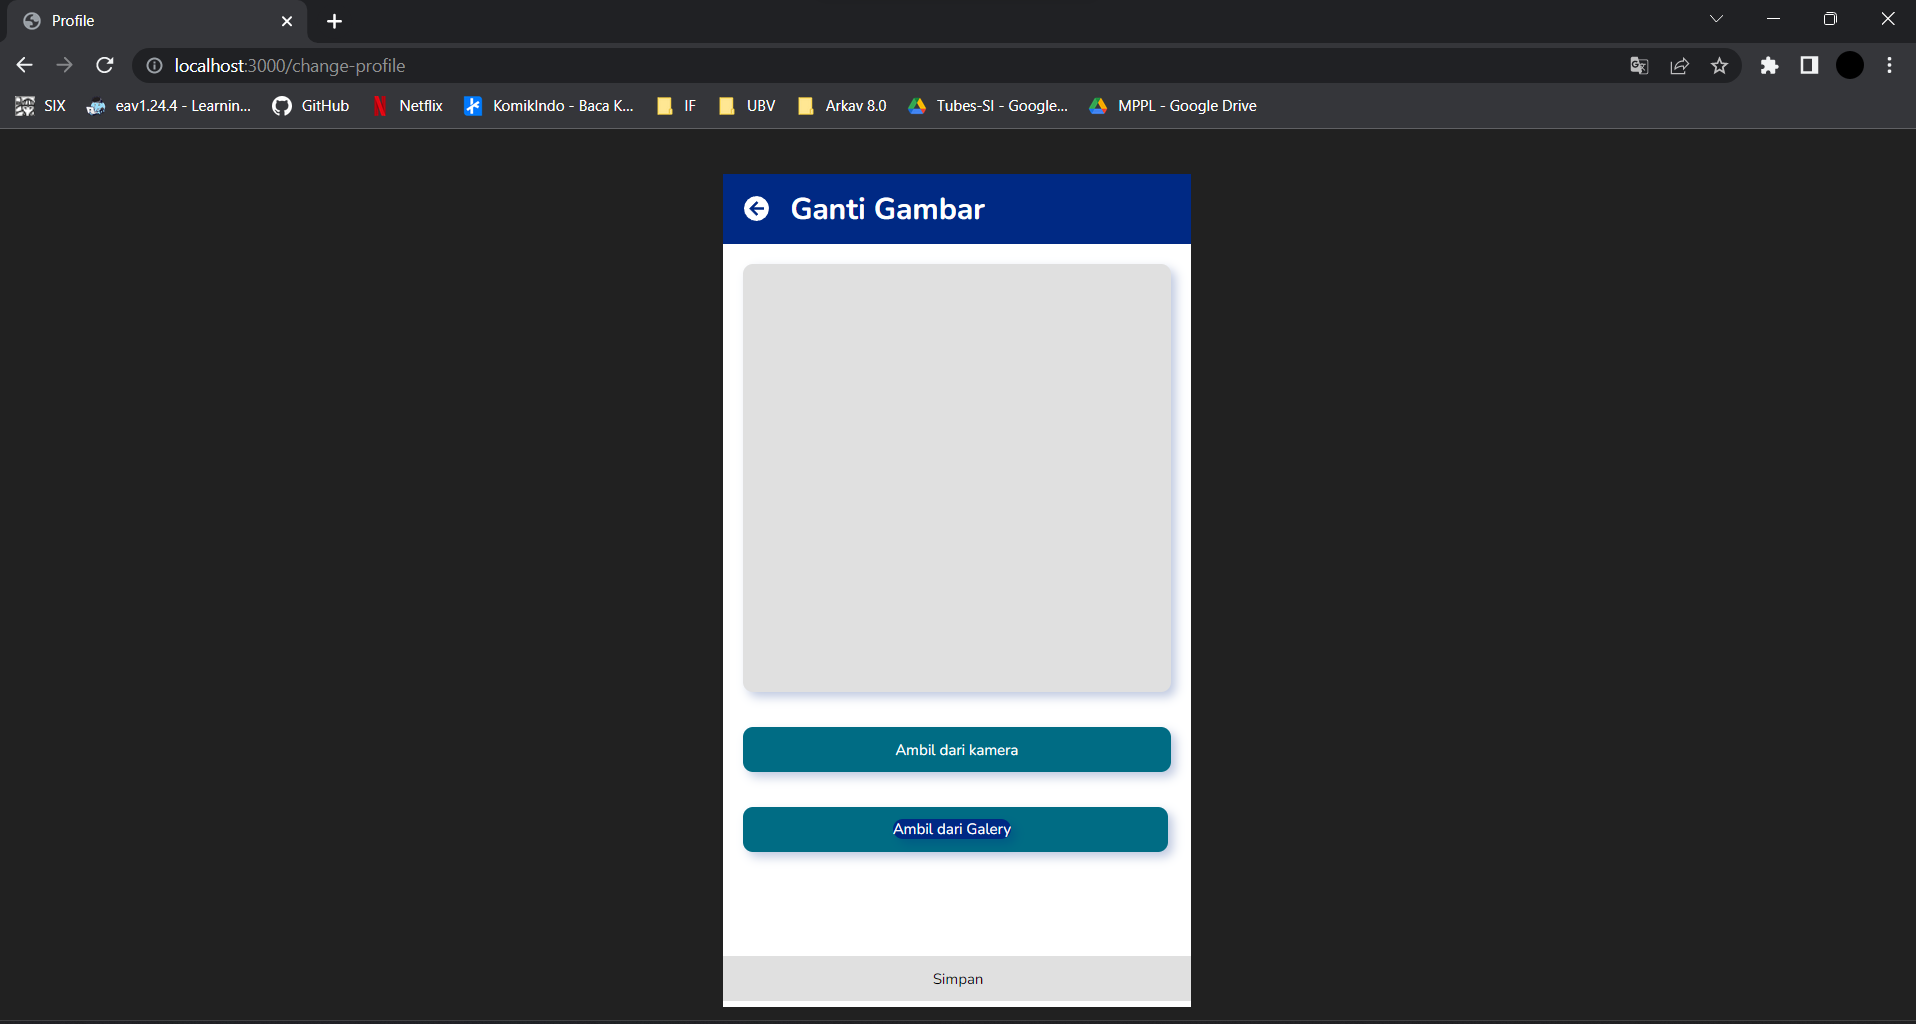Open the KomikIndo - Baca K... bookmark
The height and width of the screenshot is (1024, 1916).
pos(549,106)
